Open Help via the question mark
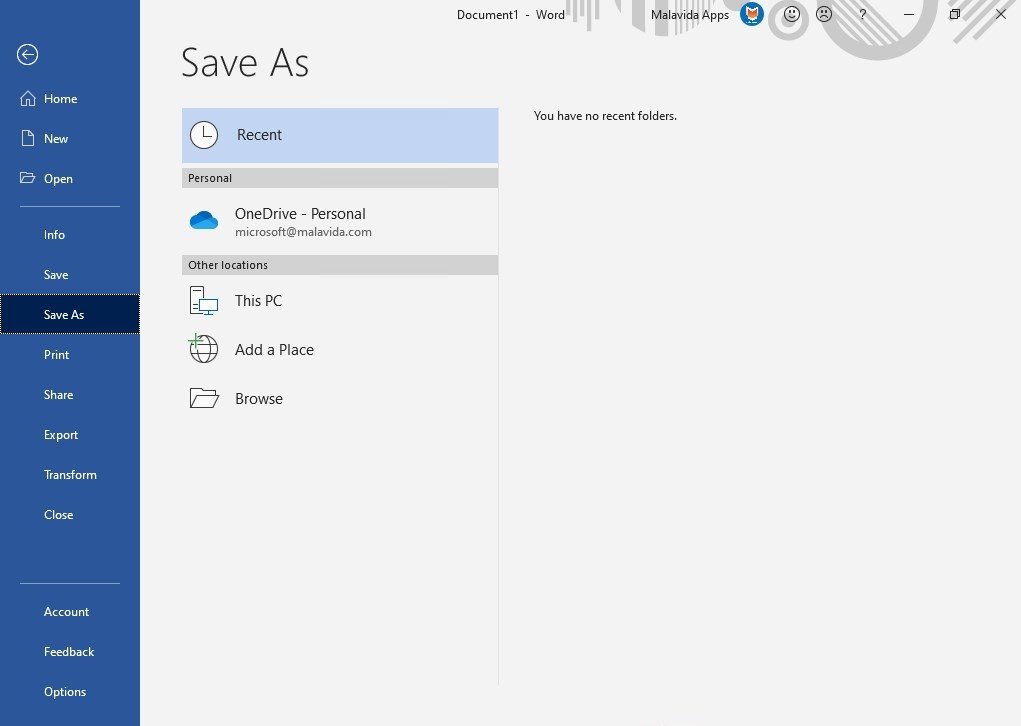The height and width of the screenshot is (726, 1021). [x=862, y=14]
